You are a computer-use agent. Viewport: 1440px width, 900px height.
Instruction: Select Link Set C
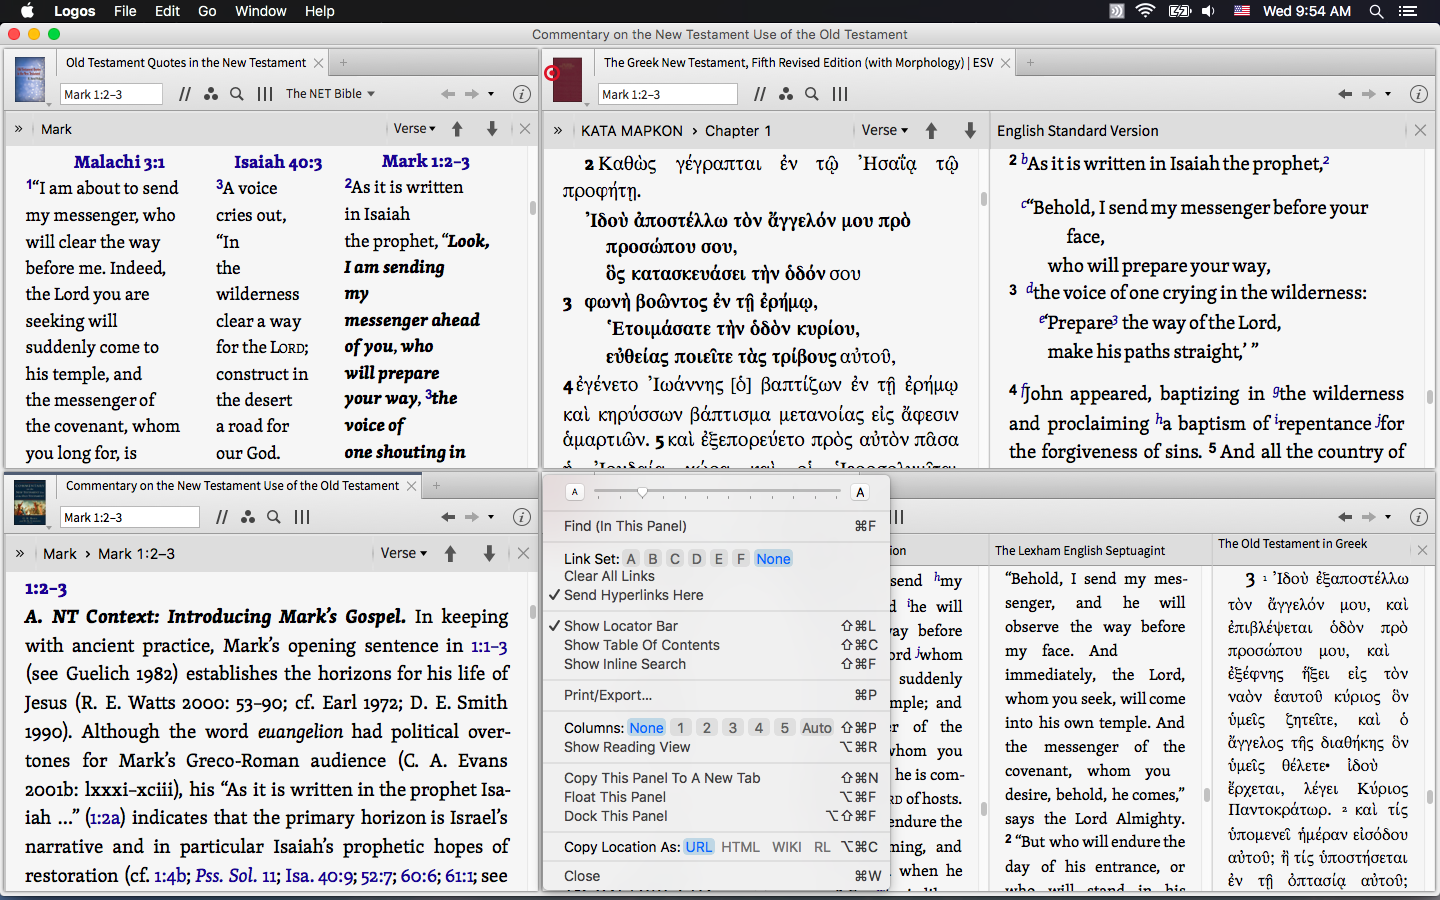click(674, 559)
